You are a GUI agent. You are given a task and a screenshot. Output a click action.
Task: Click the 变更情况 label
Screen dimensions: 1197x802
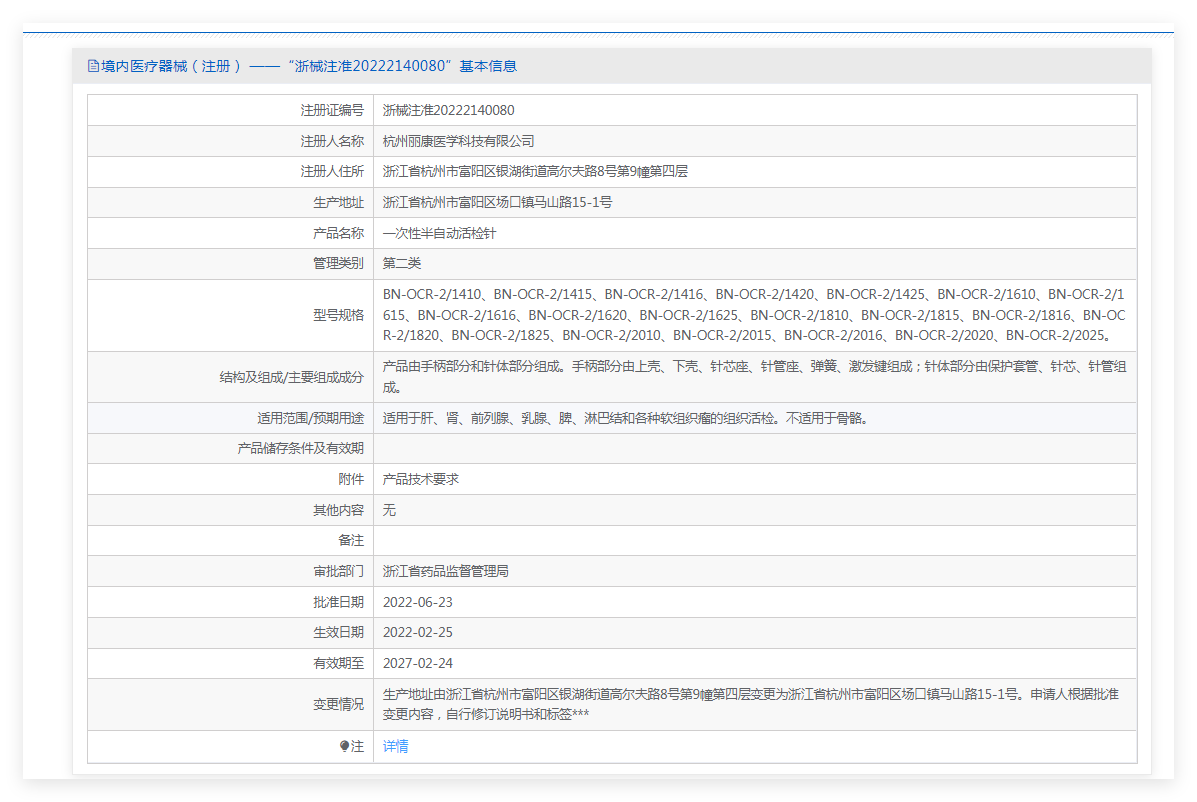click(338, 704)
